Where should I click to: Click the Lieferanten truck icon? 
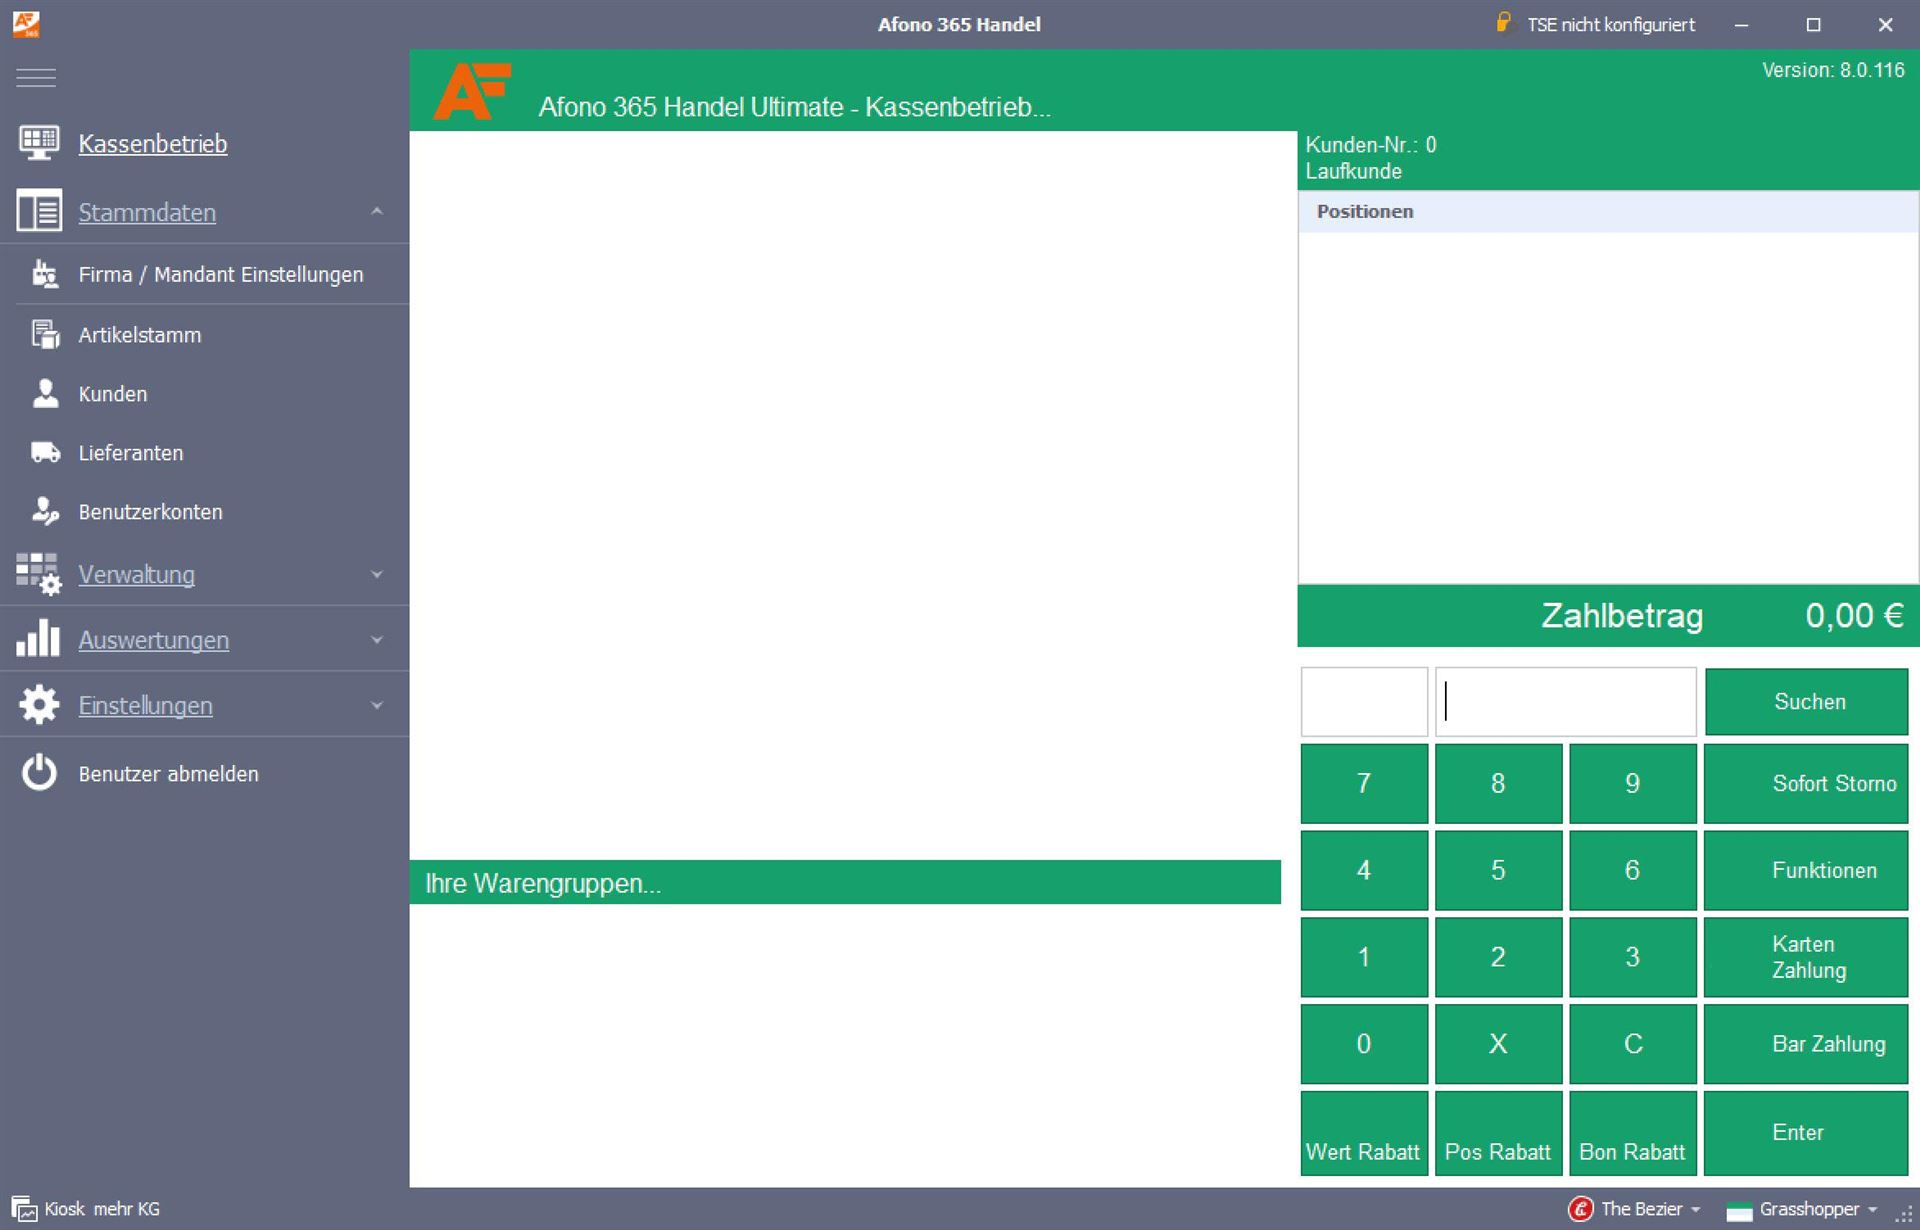point(45,452)
